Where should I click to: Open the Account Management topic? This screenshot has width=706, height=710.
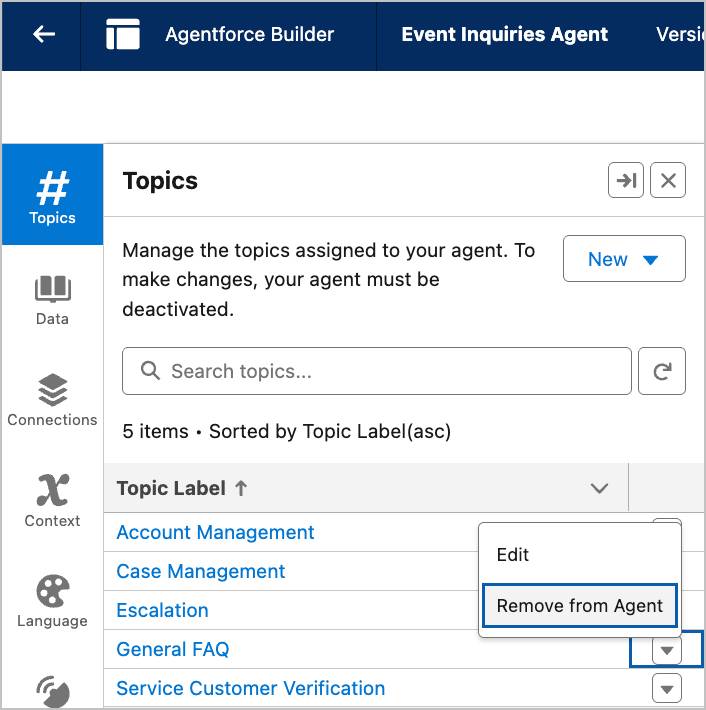pyautogui.click(x=215, y=532)
